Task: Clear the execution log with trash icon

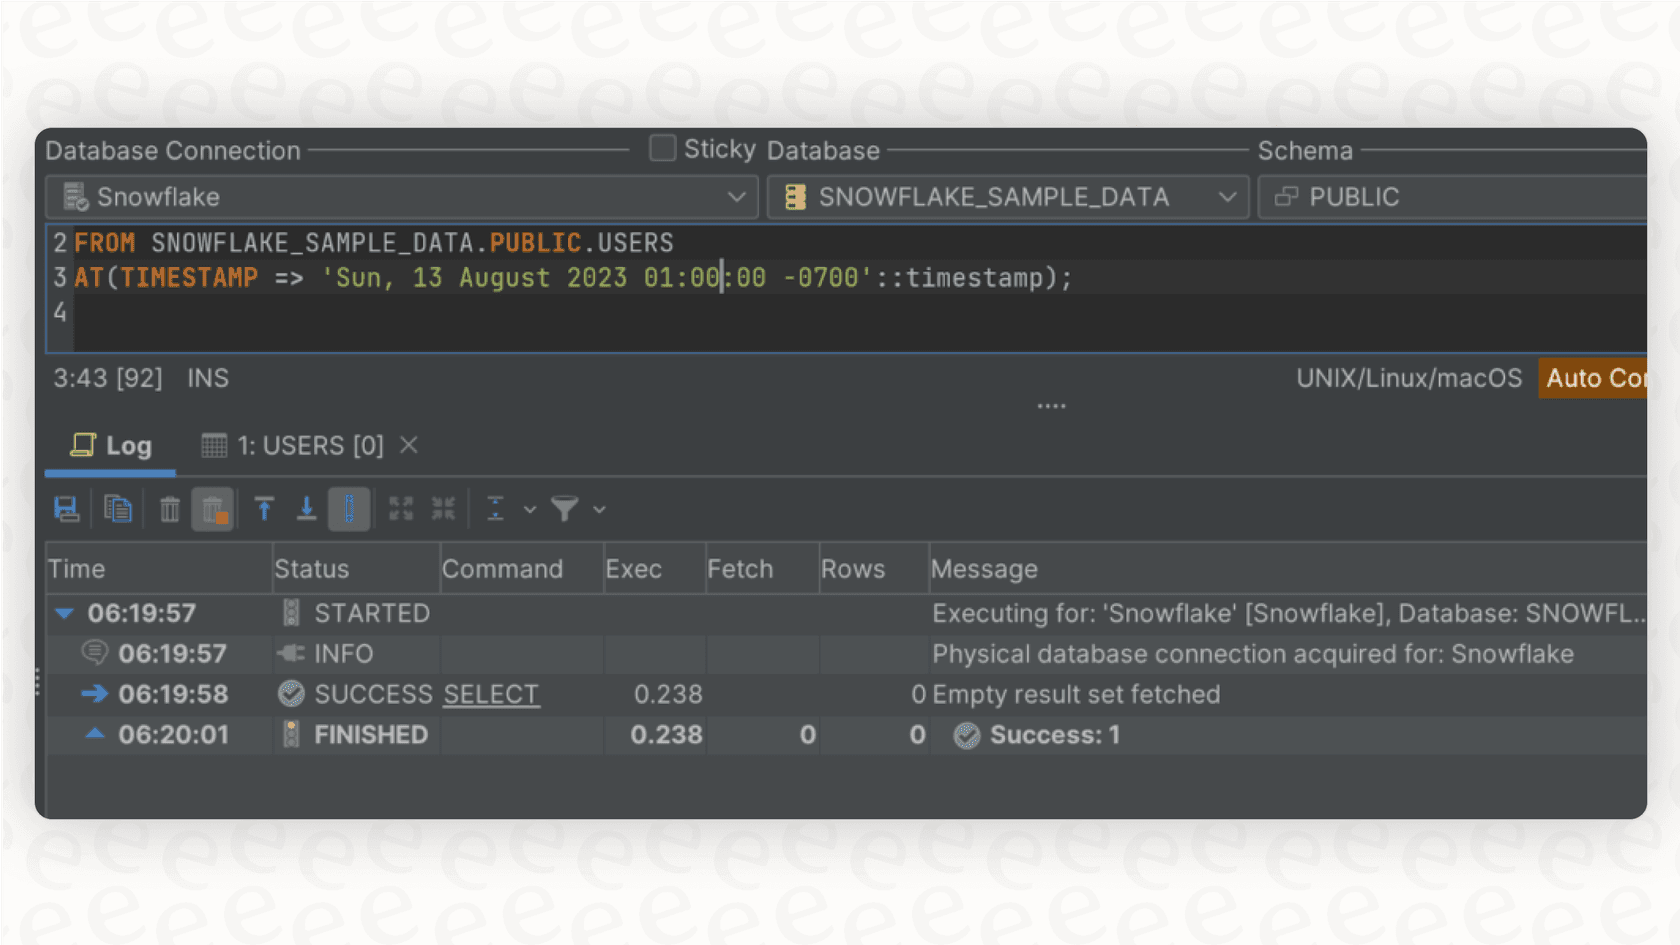Action: coord(169,508)
